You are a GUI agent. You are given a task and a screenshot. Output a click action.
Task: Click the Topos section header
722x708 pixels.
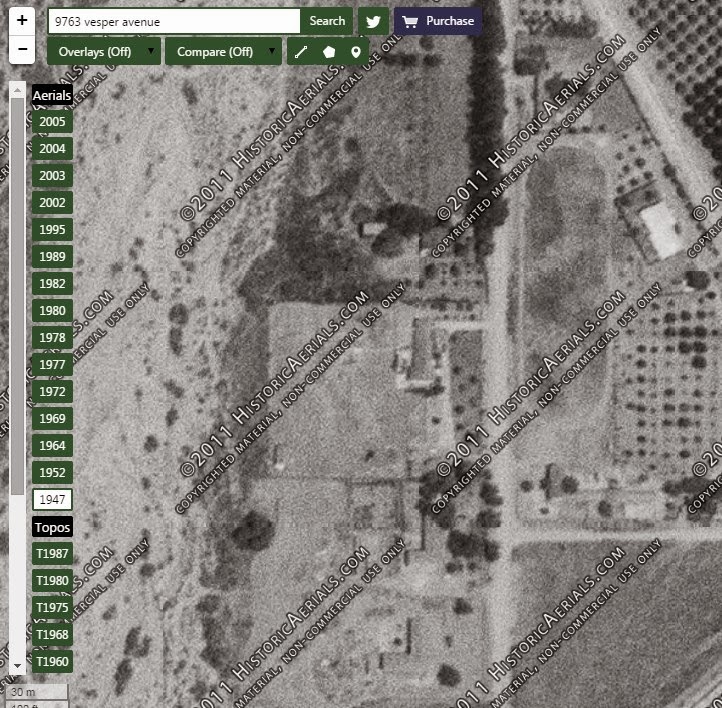point(52,527)
